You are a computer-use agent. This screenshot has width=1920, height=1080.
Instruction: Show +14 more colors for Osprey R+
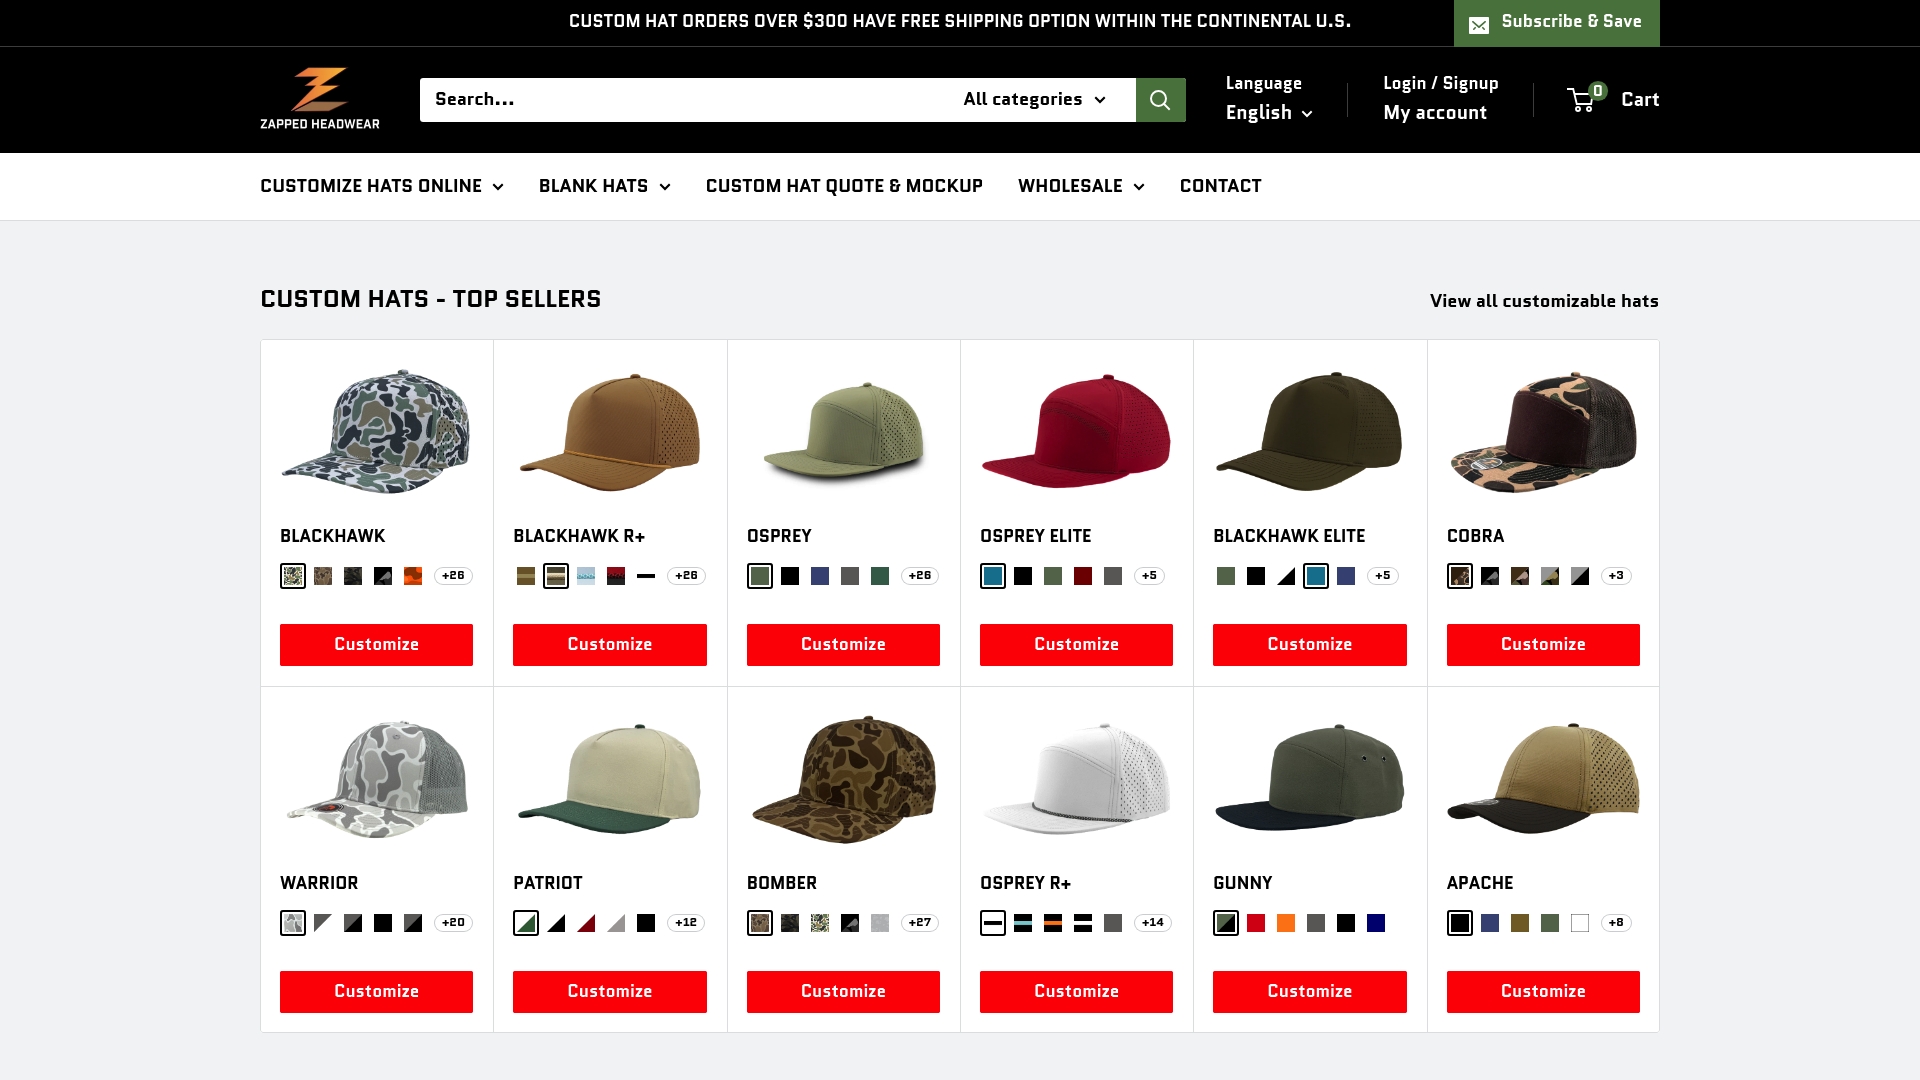point(1153,923)
